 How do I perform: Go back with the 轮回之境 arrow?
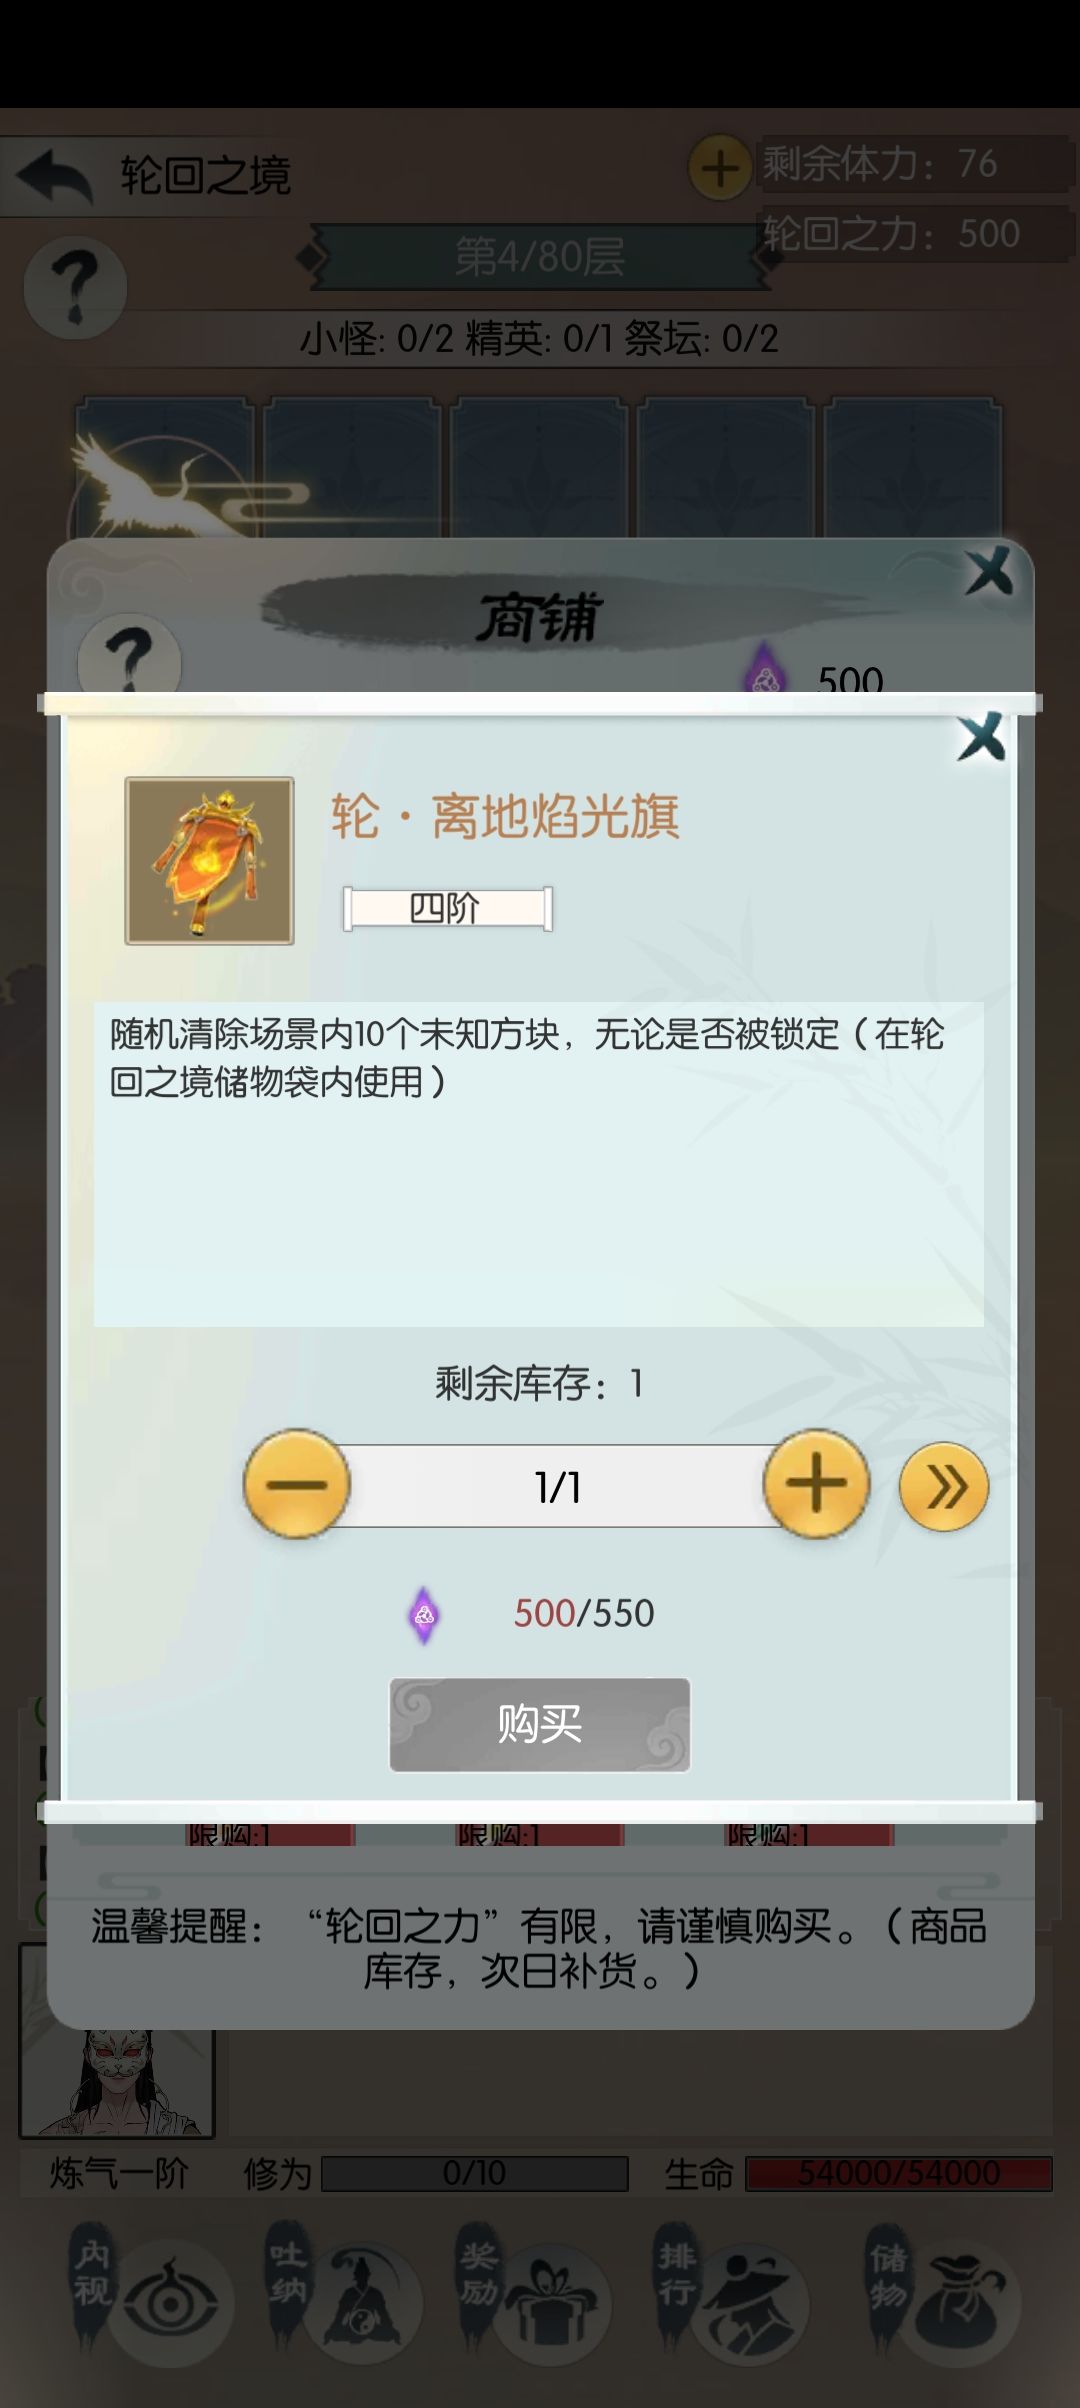[54, 176]
